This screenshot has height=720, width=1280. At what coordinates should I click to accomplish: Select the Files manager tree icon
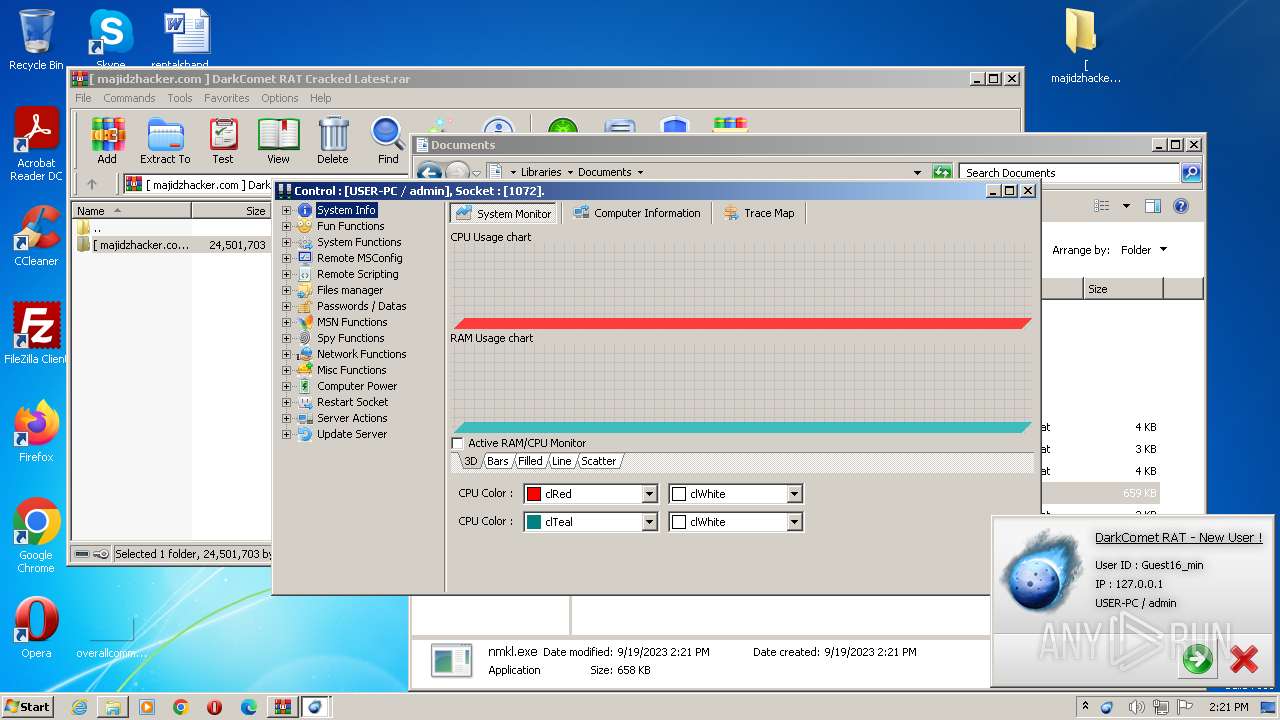click(305, 290)
